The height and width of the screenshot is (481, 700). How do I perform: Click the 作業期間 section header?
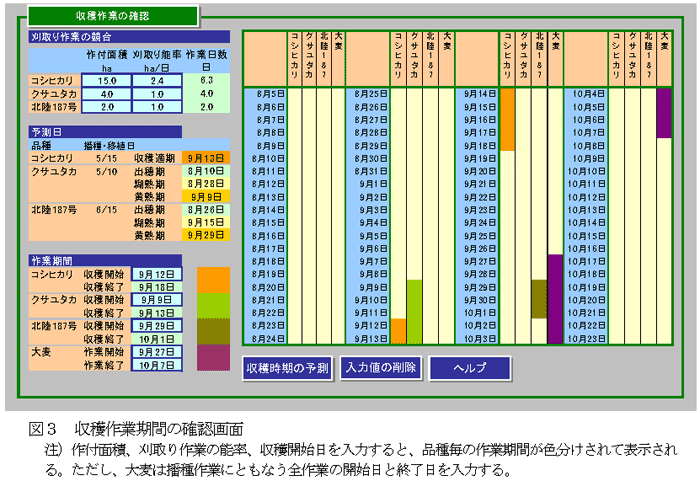tap(105, 260)
